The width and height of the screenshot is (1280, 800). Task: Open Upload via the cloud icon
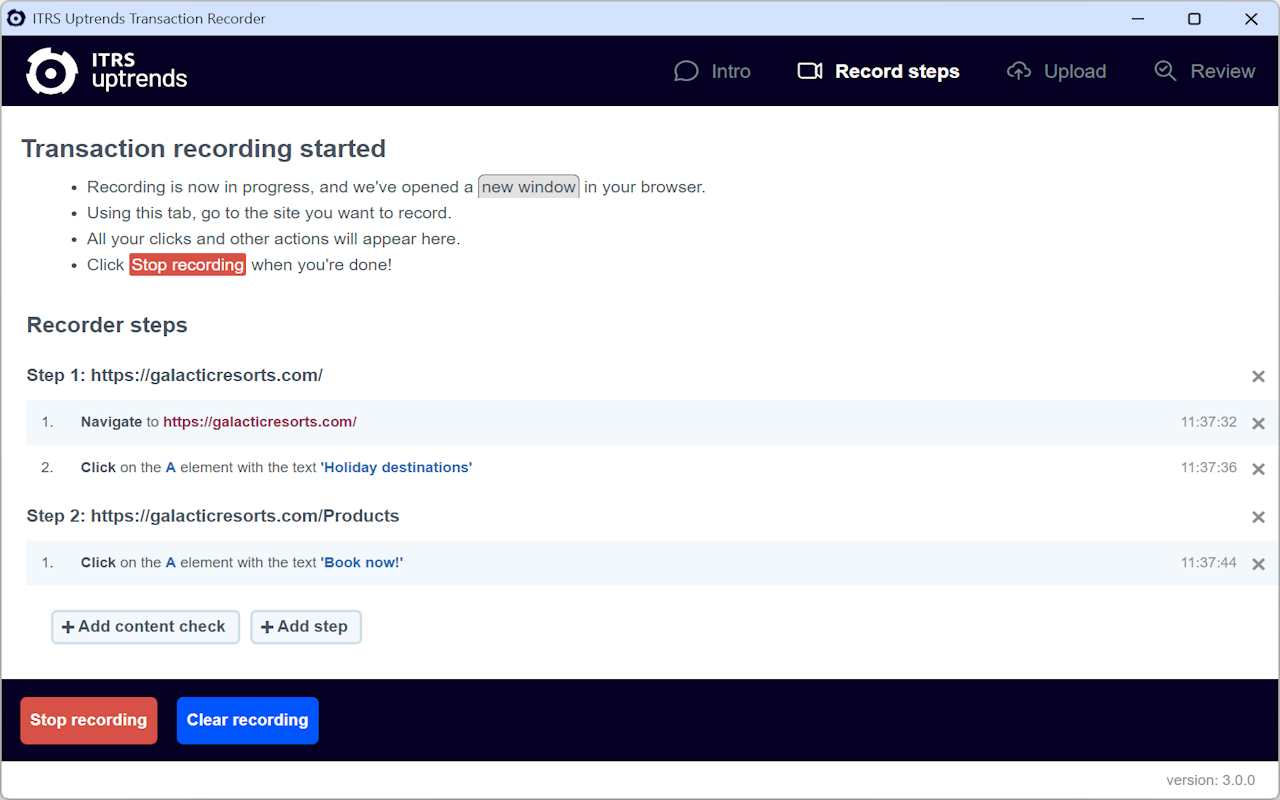(1018, 71)
